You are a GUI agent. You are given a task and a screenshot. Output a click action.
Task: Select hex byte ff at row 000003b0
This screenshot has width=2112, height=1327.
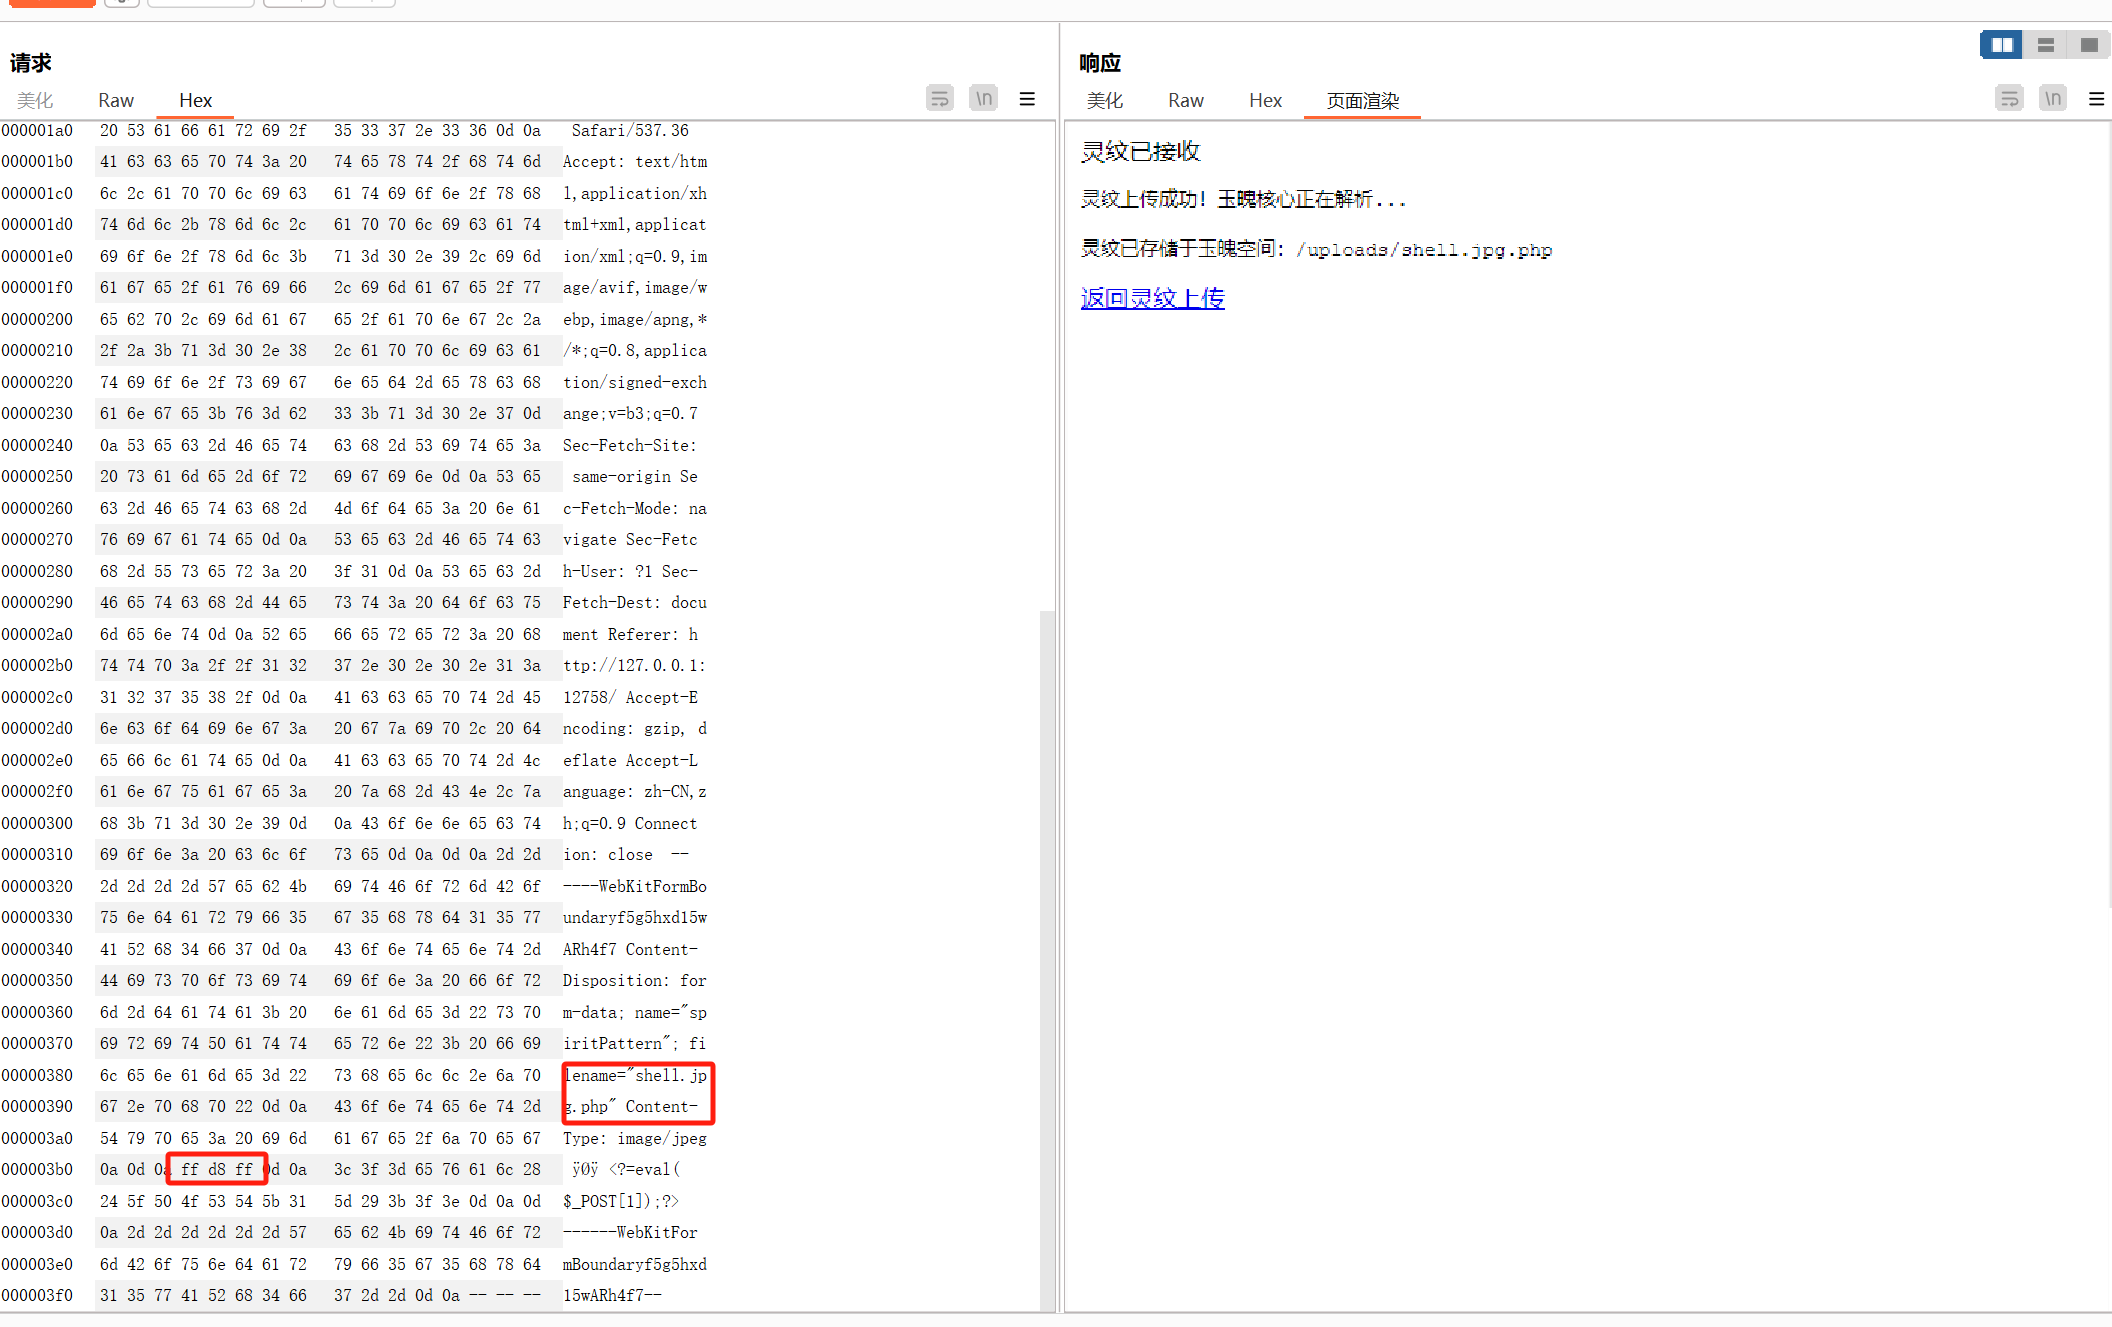190,1169
